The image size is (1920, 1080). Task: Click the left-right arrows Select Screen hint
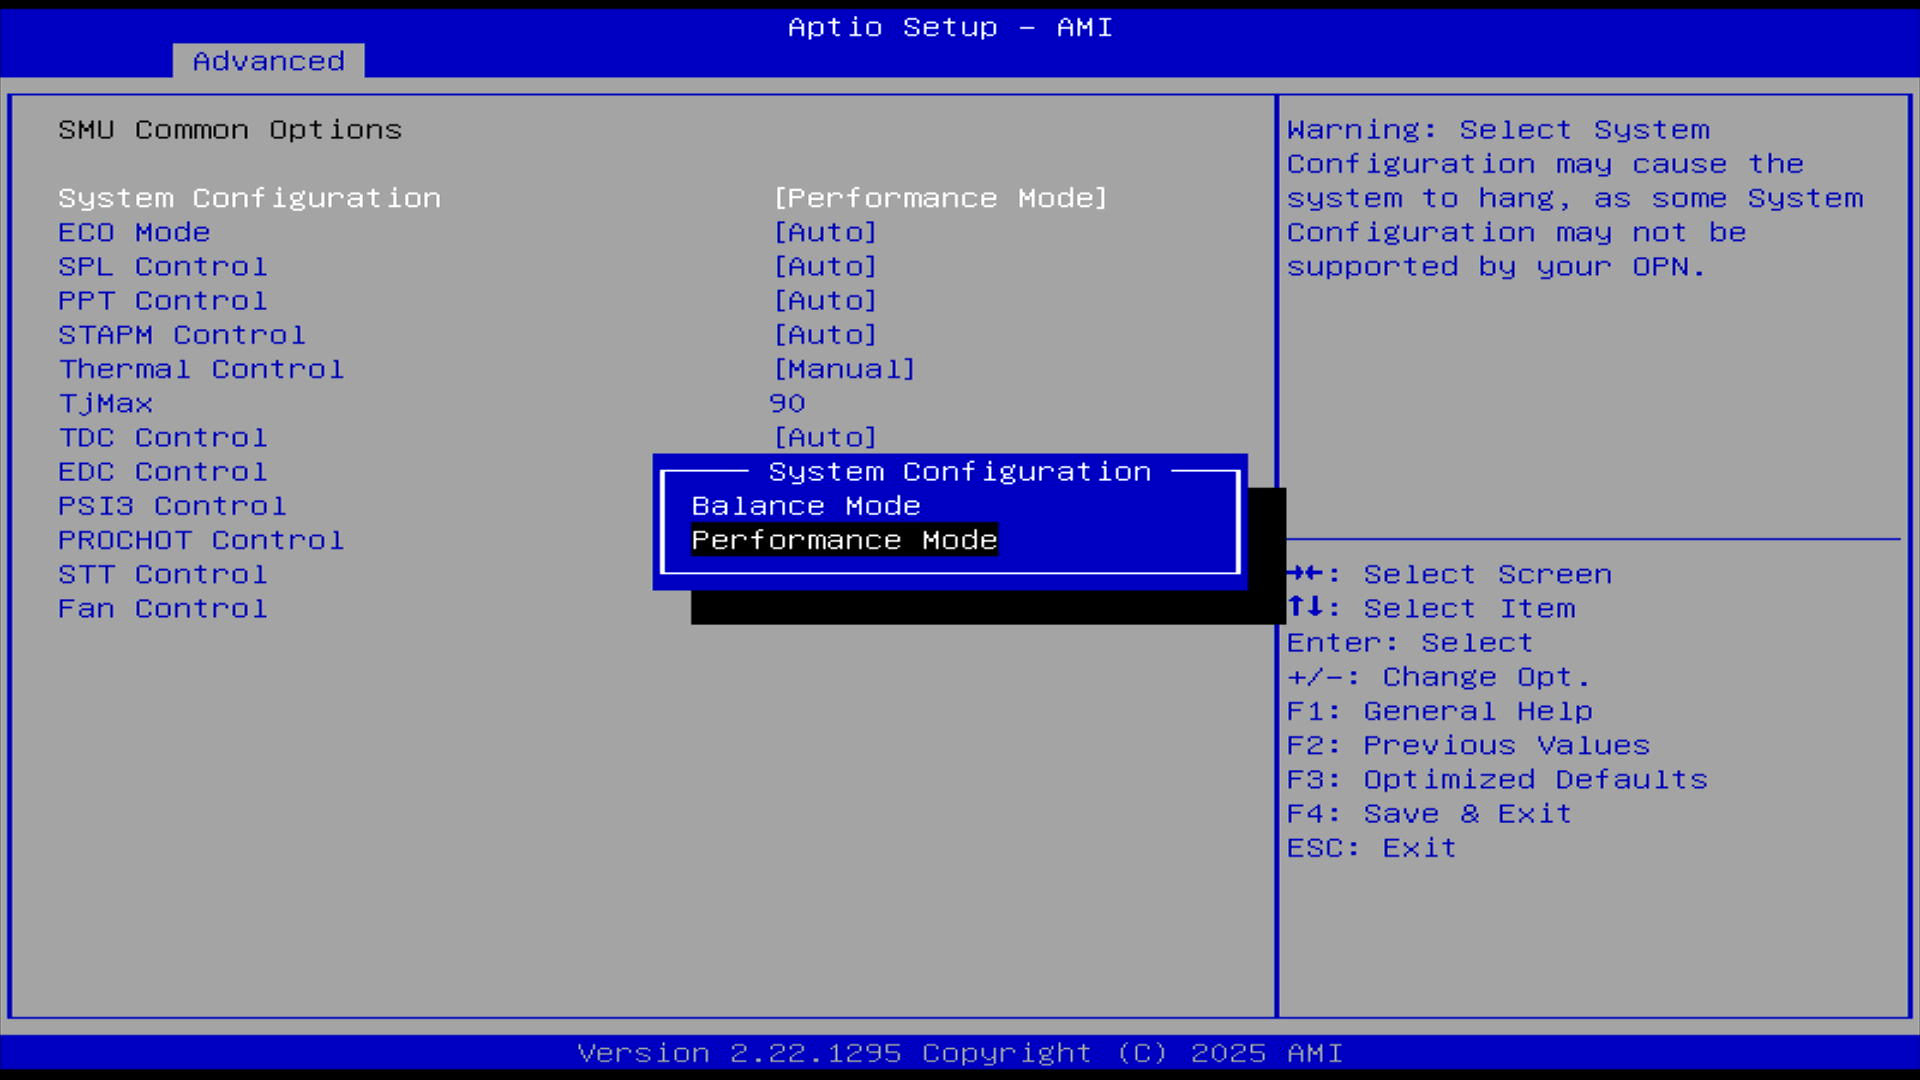tap(1448, 575)
